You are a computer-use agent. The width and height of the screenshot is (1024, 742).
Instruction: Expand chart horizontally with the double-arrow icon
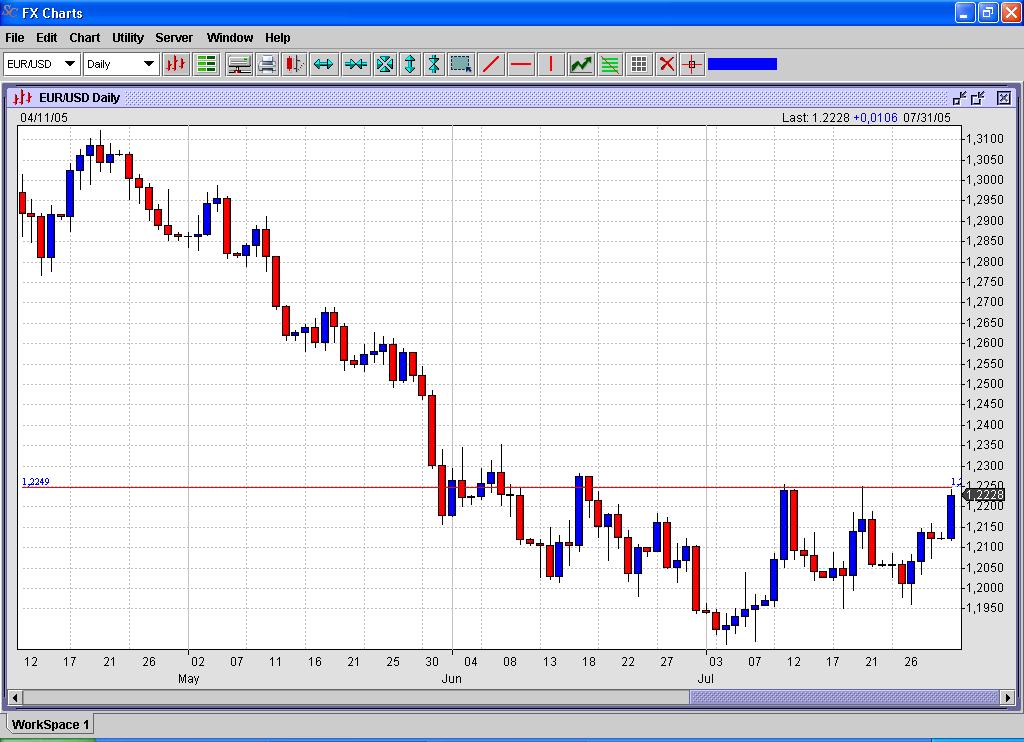click(x=323, y=64)
